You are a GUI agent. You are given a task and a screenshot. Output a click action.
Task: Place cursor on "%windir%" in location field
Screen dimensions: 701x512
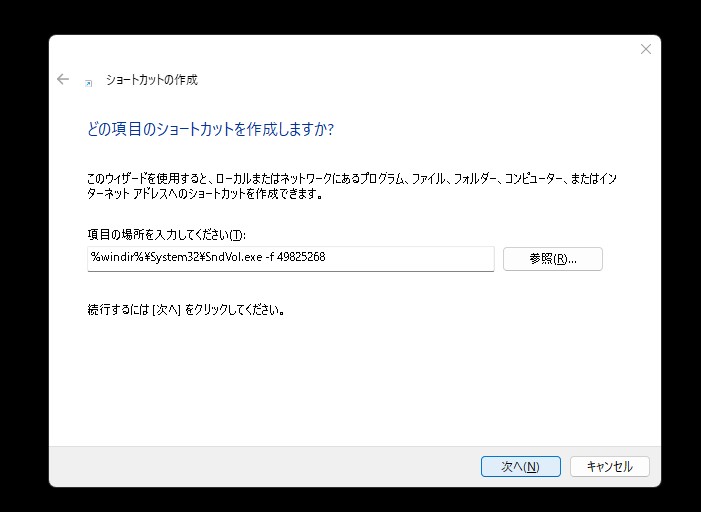(x=114, y=258)
